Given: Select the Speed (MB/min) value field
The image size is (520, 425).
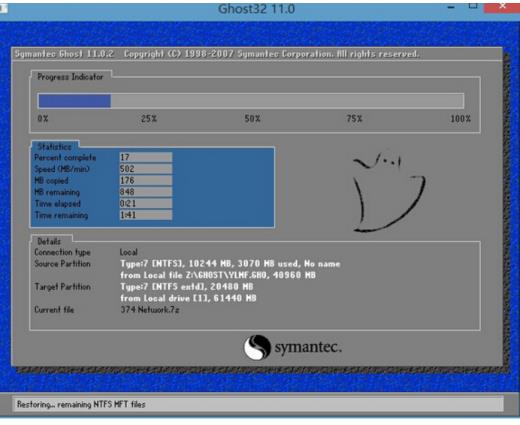Looking at the screenshot, I should [x=146, y=169].
